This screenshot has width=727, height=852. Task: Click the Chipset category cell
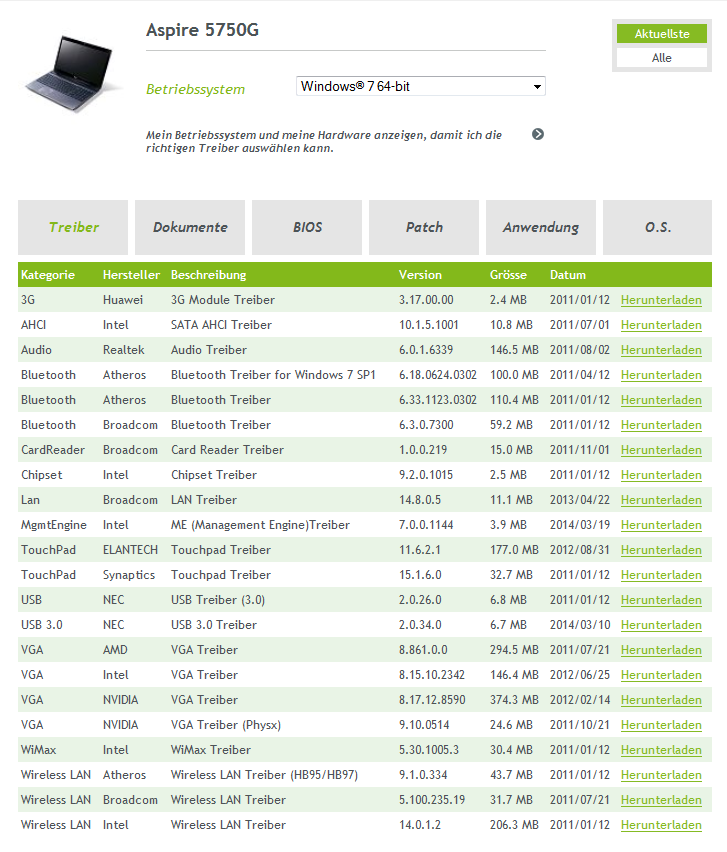[41, 475]
